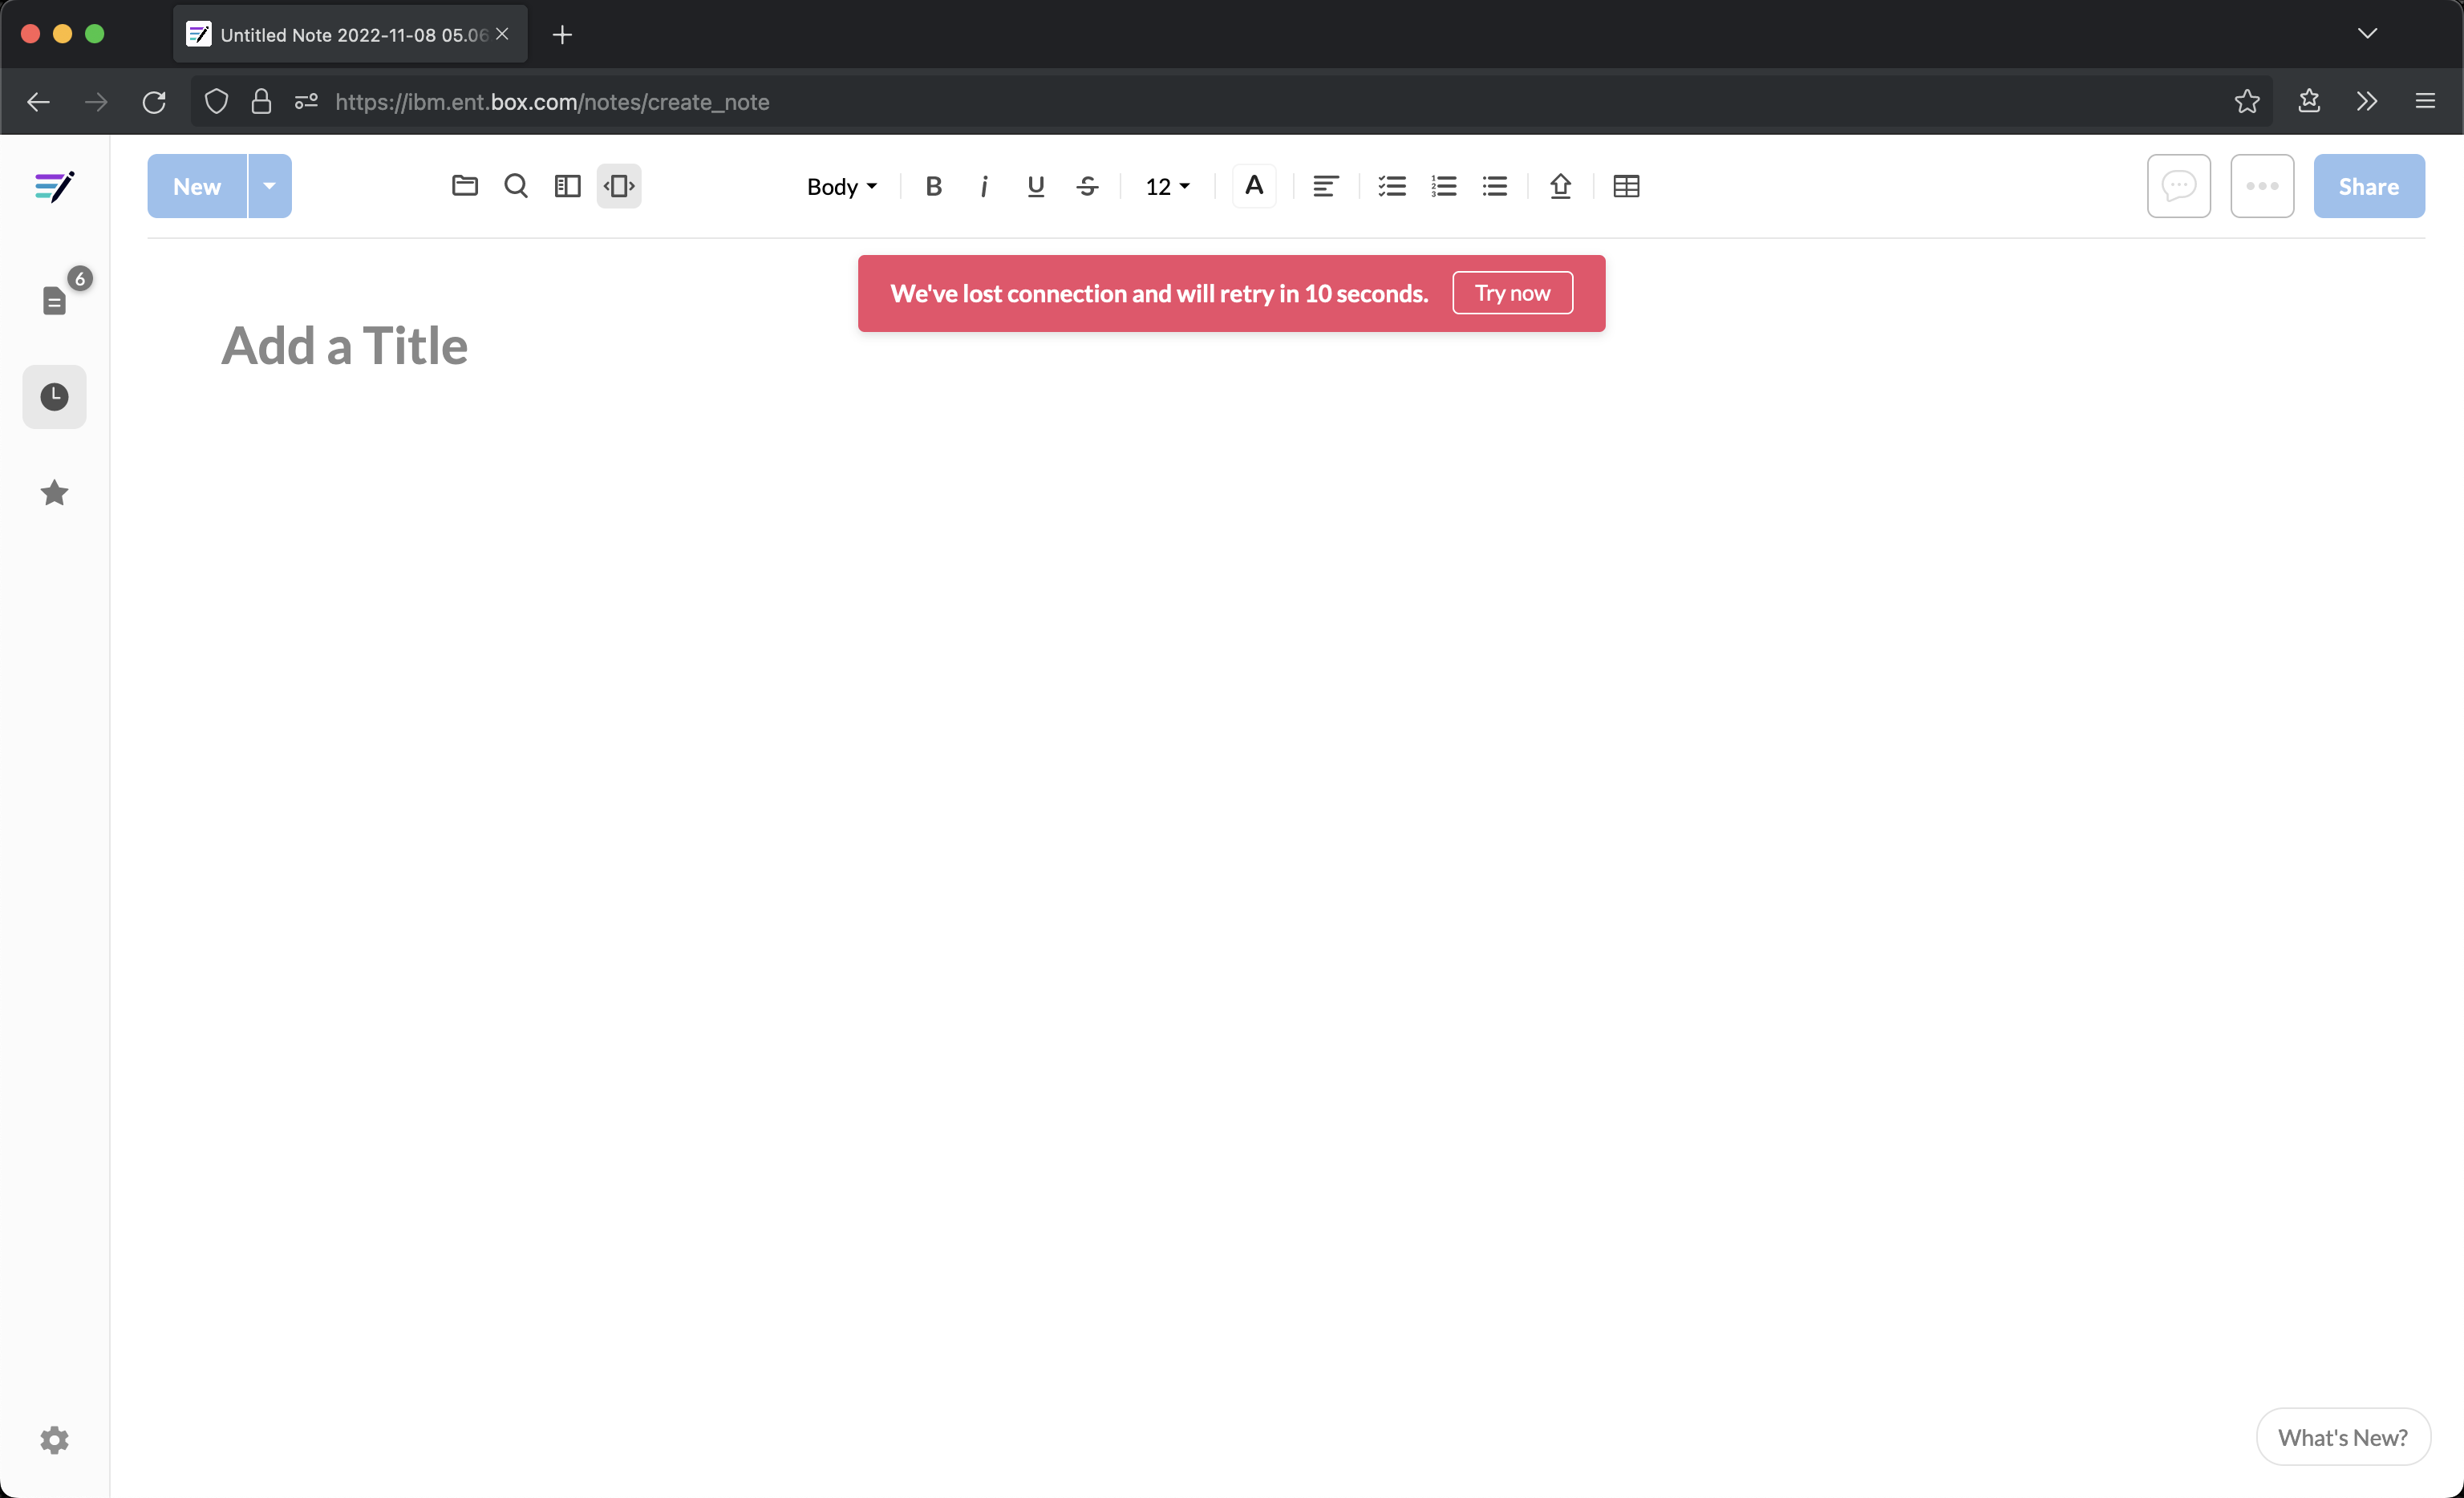Insert a numbered list
This screenshot has width=2464, height=1498.
[1444, 186]
